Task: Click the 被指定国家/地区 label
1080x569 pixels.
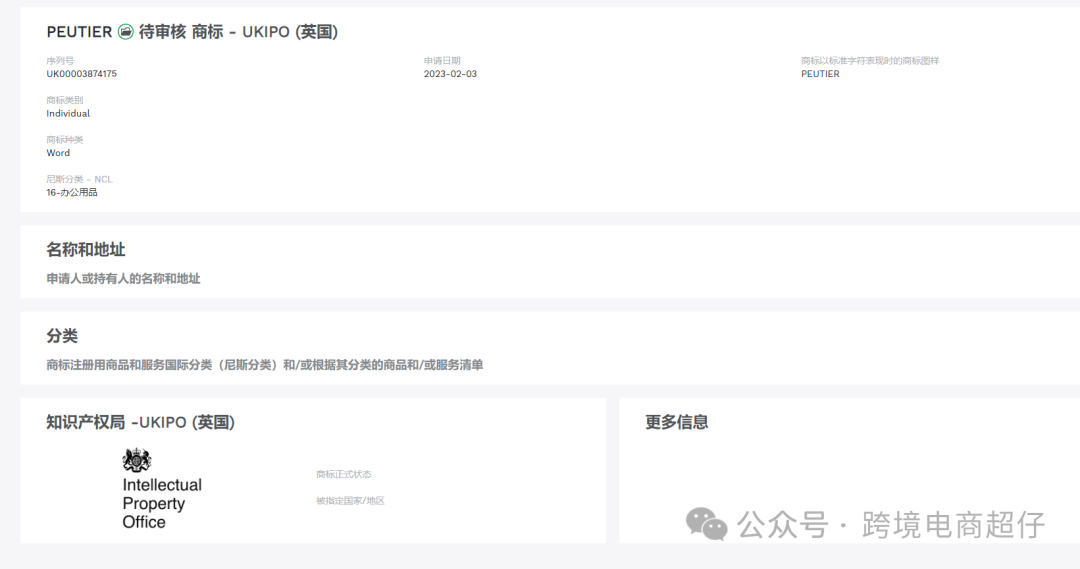Action: tap(350, 501)
